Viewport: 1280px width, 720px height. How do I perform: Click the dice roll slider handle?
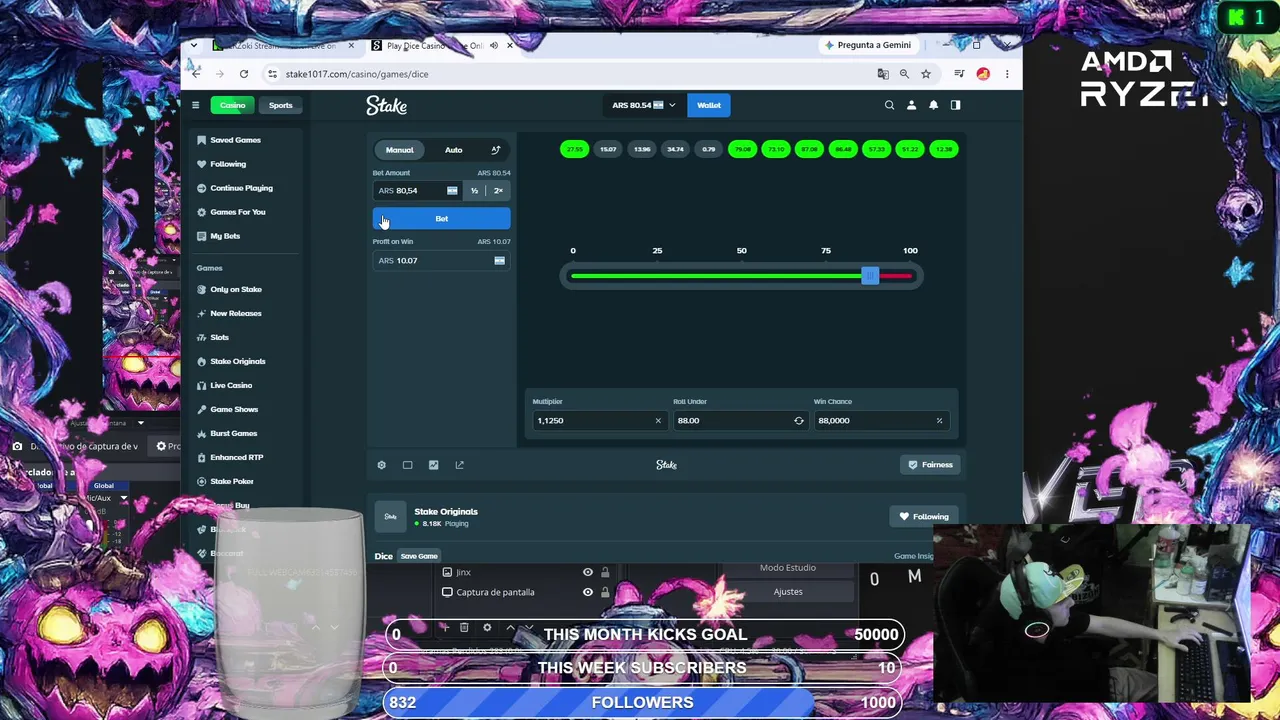click(x=870, y=276)
